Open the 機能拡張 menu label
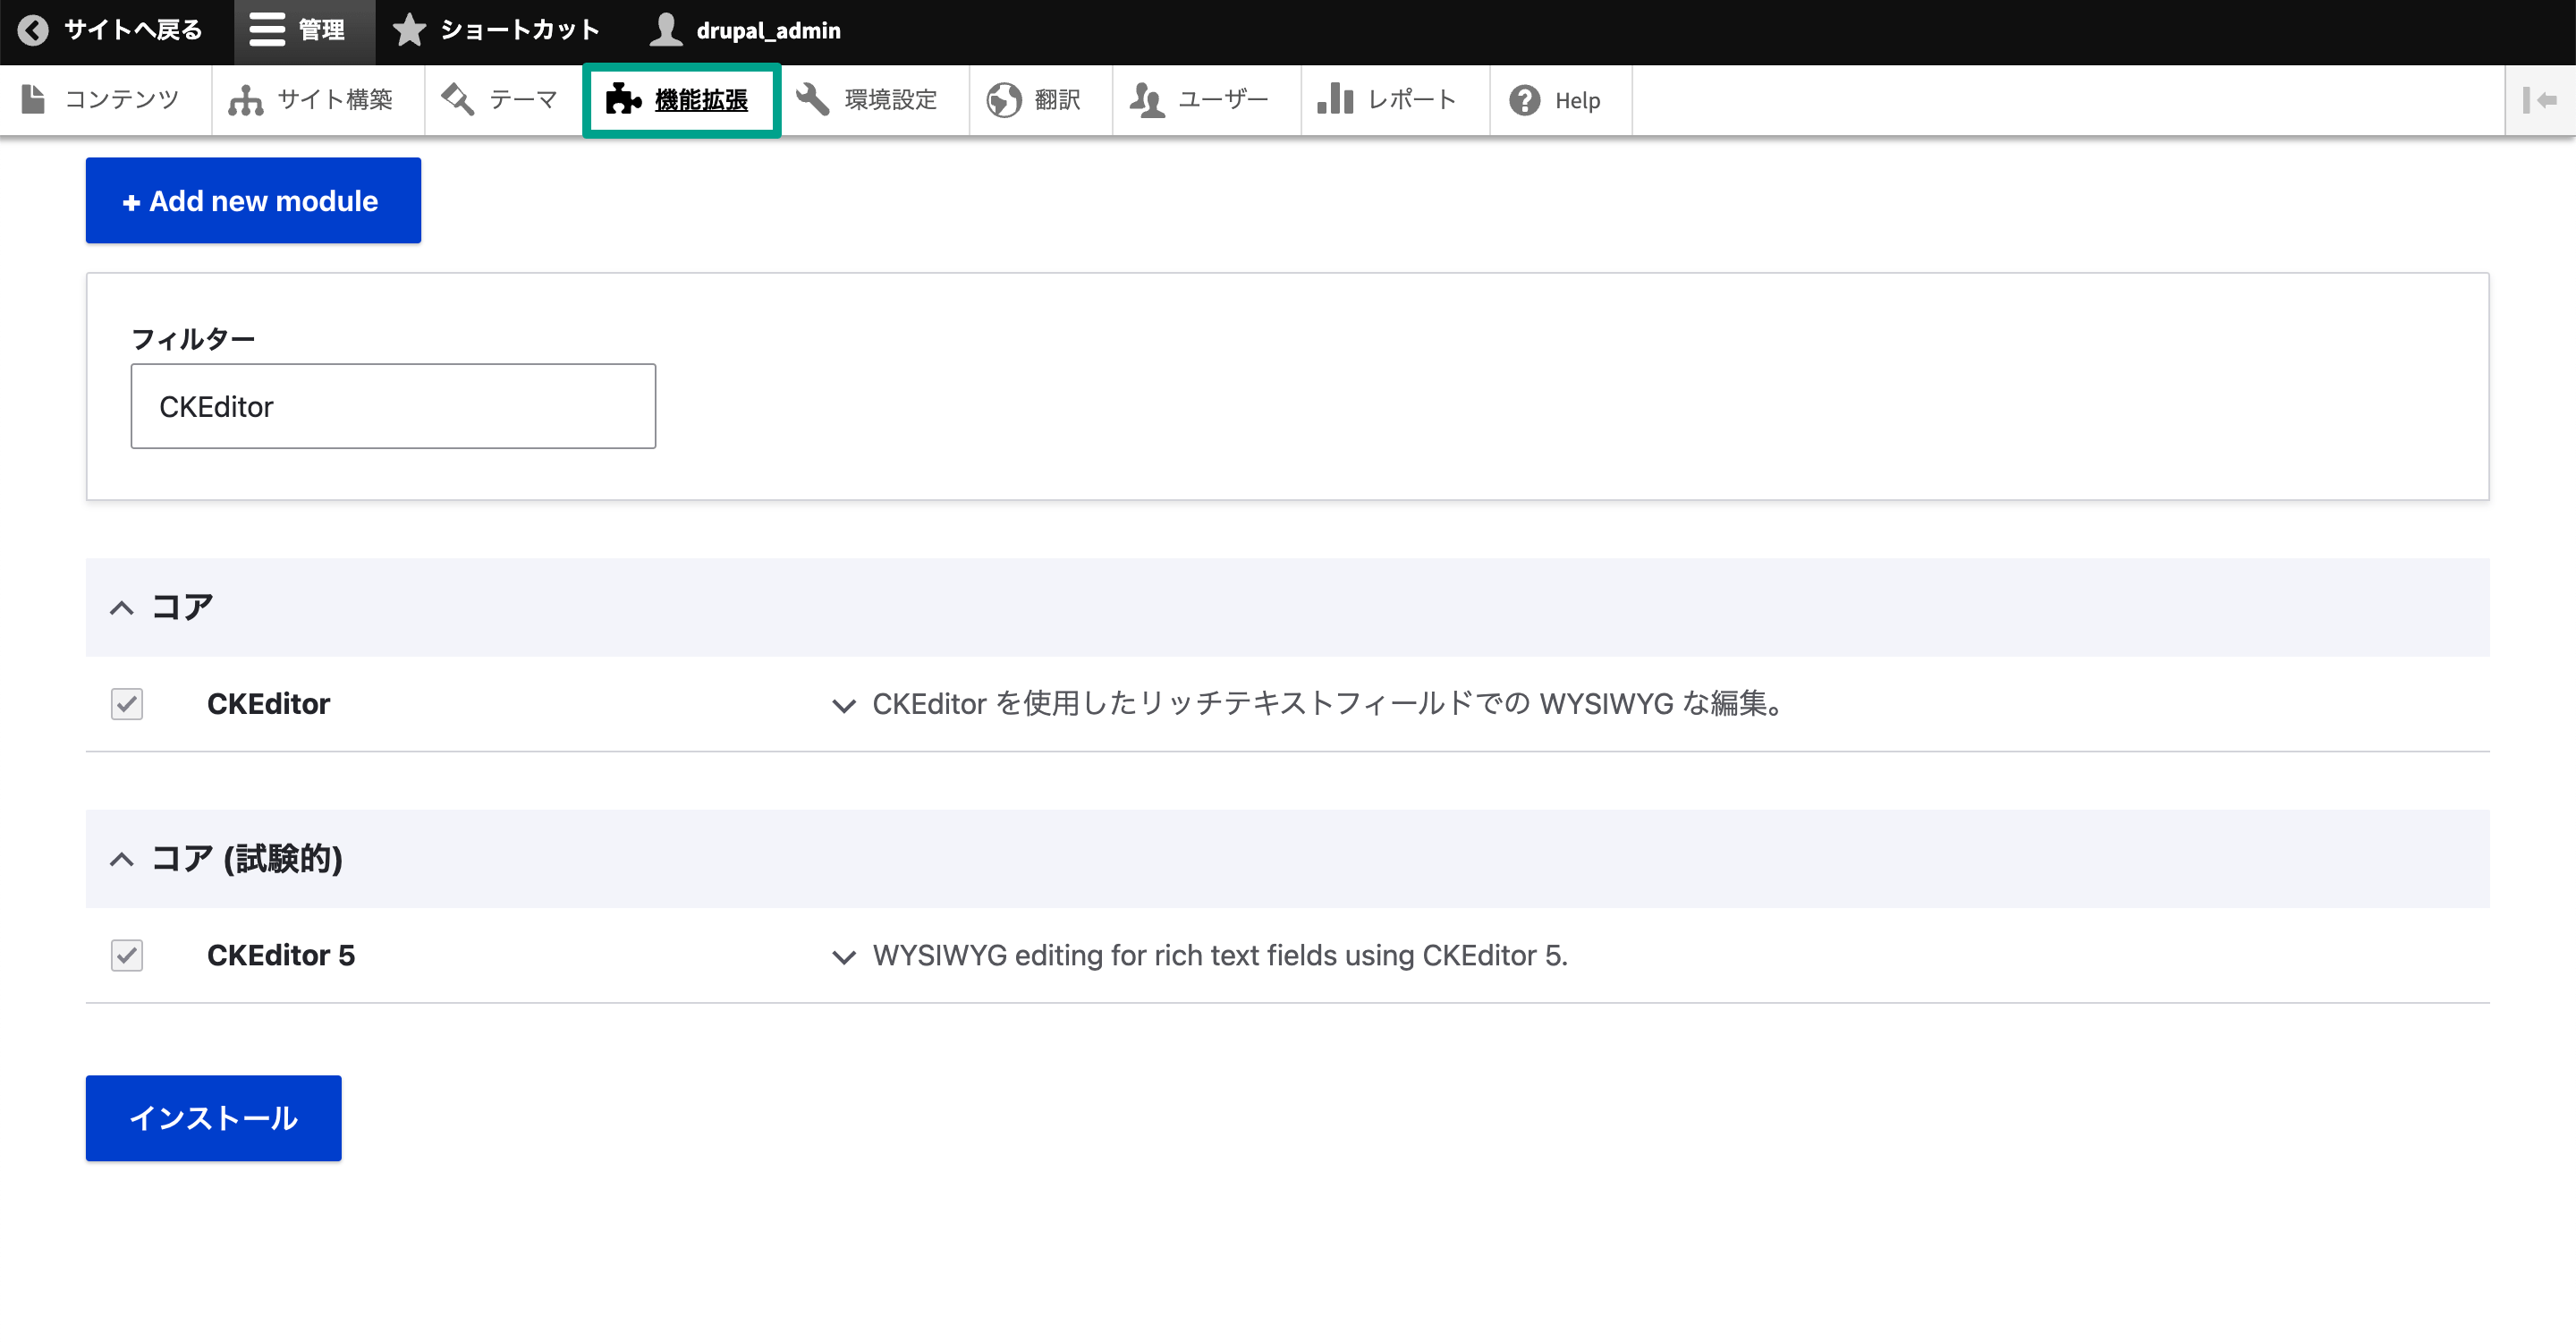 click(701, 100)
